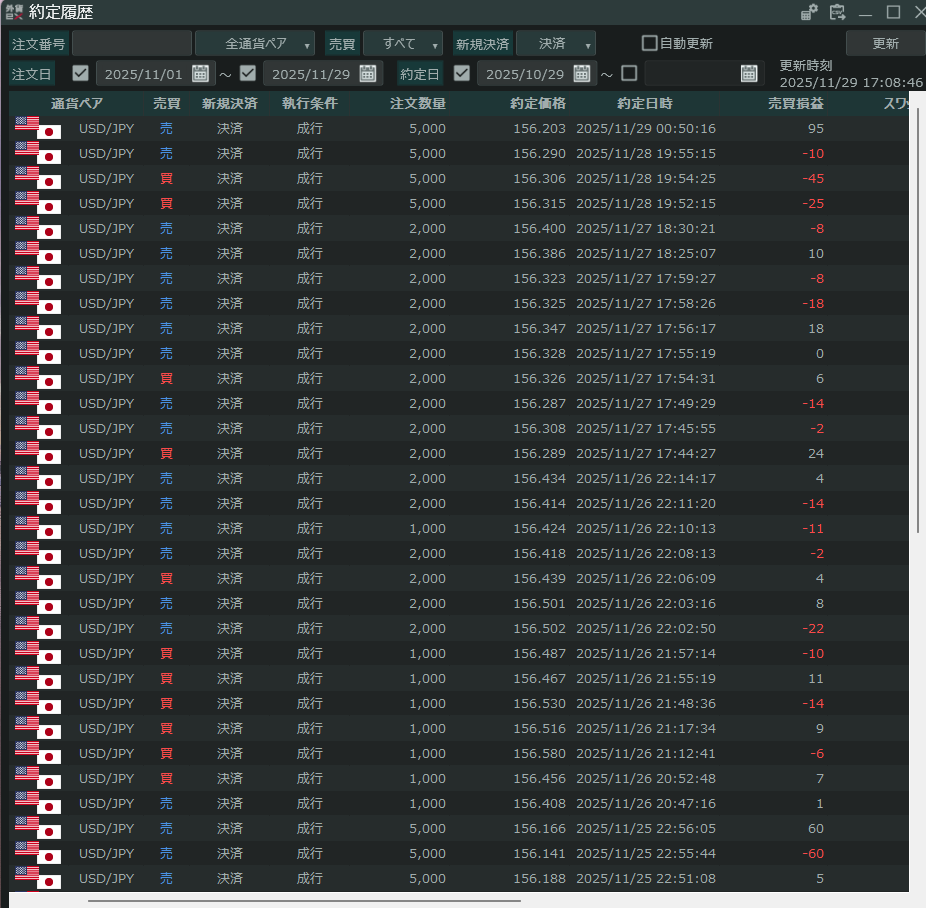Enable the 自動更新 auto-refresh checkbox
Screen dimensions: 926x908
point(650,43)
